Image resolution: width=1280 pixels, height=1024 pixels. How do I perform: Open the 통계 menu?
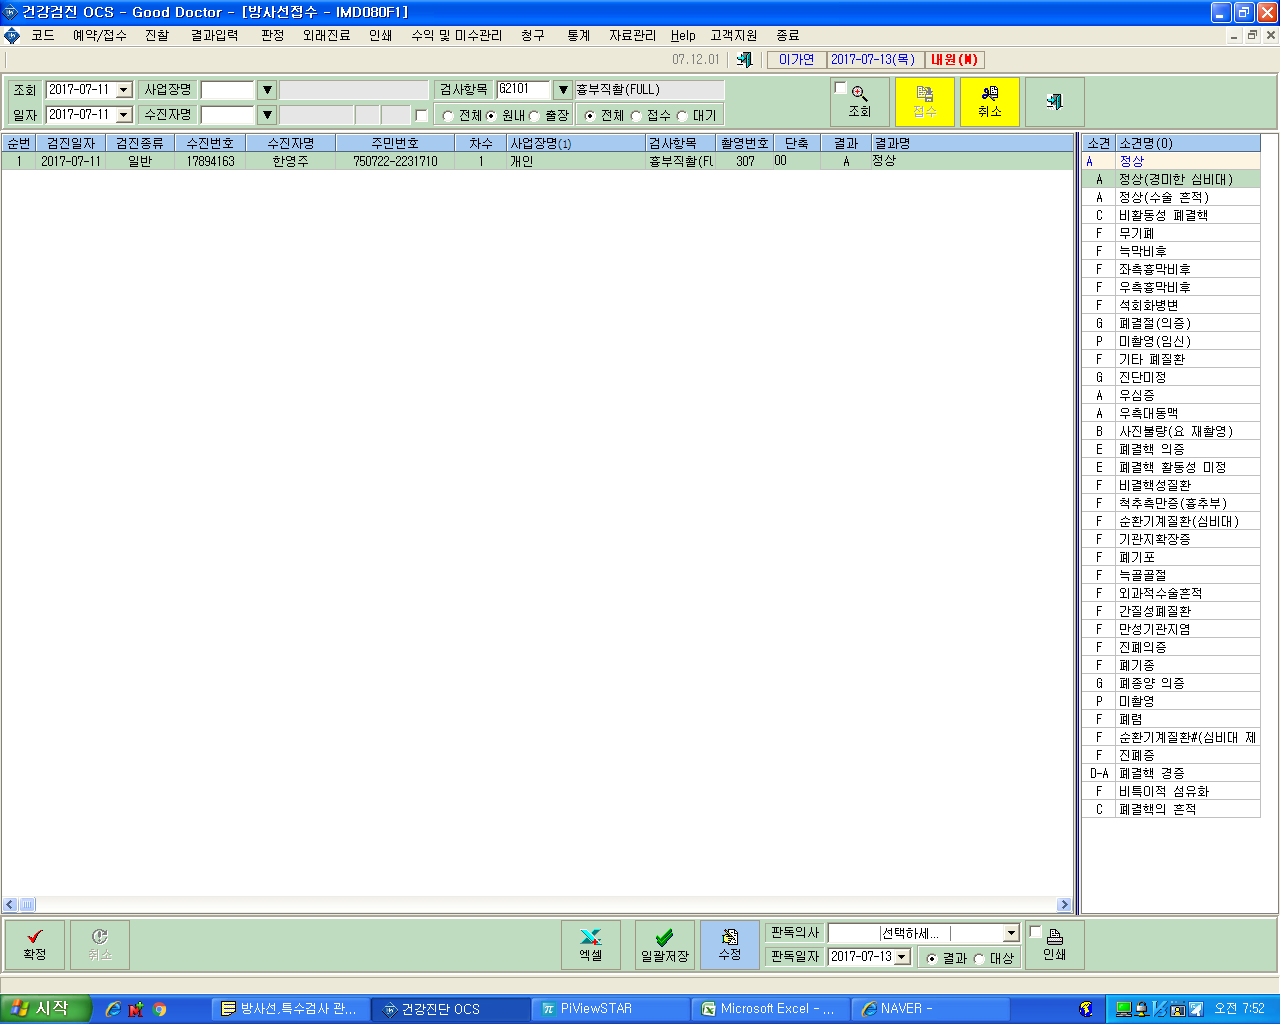point(578,35)
